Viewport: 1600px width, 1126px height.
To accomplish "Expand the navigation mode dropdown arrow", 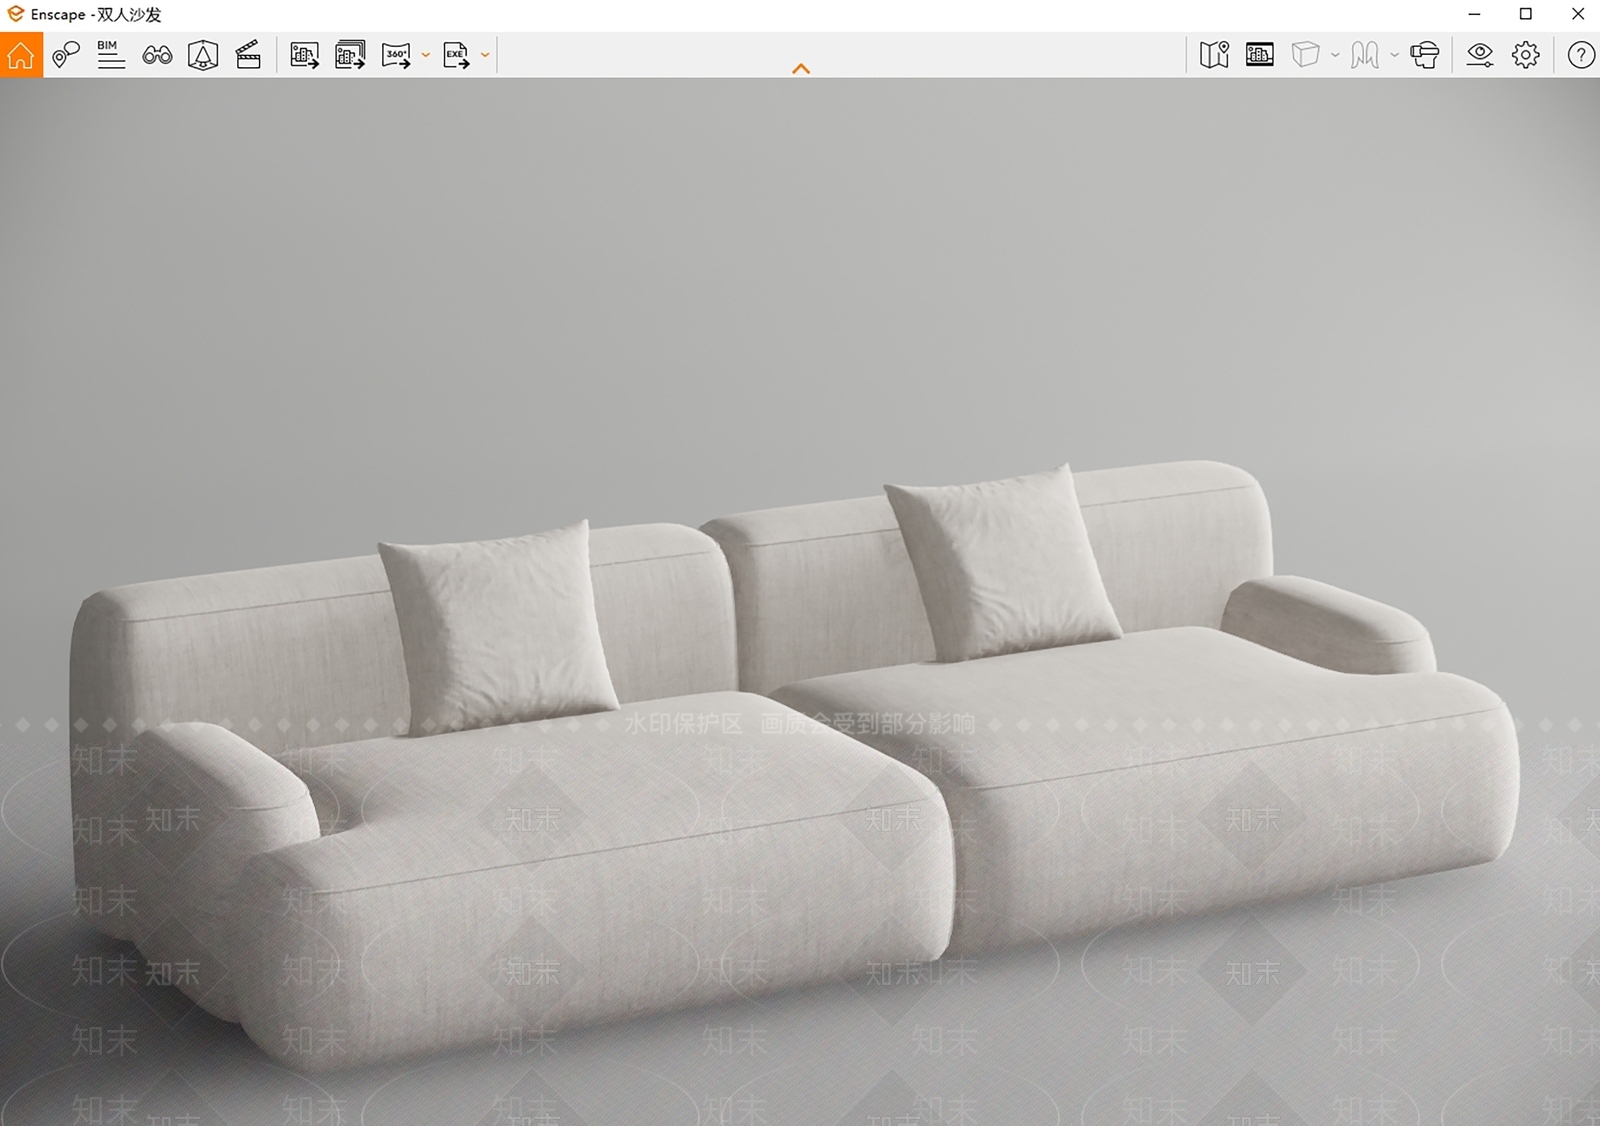I will [x=1394, y=55].
